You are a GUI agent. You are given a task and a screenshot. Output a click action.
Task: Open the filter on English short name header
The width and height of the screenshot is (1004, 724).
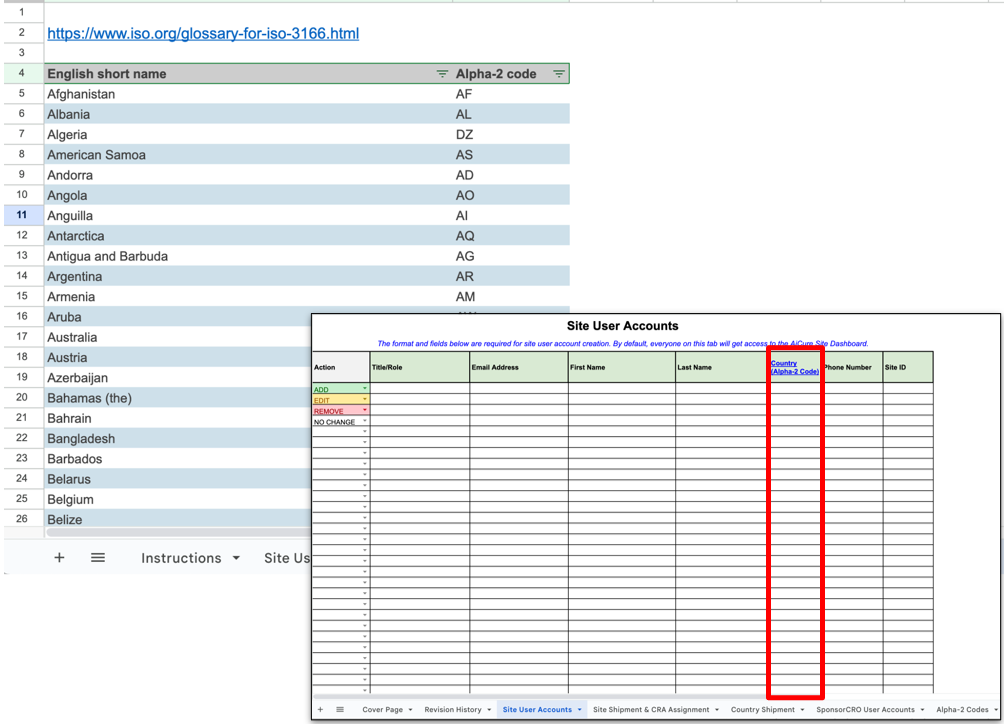[441, 73]
